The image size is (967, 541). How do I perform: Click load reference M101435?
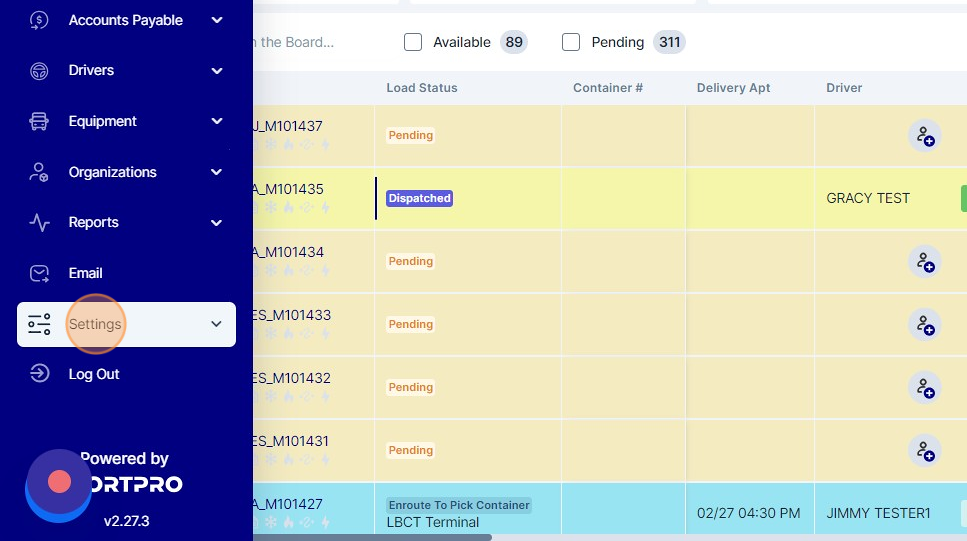pyautogui.click(x=289, y=189)
